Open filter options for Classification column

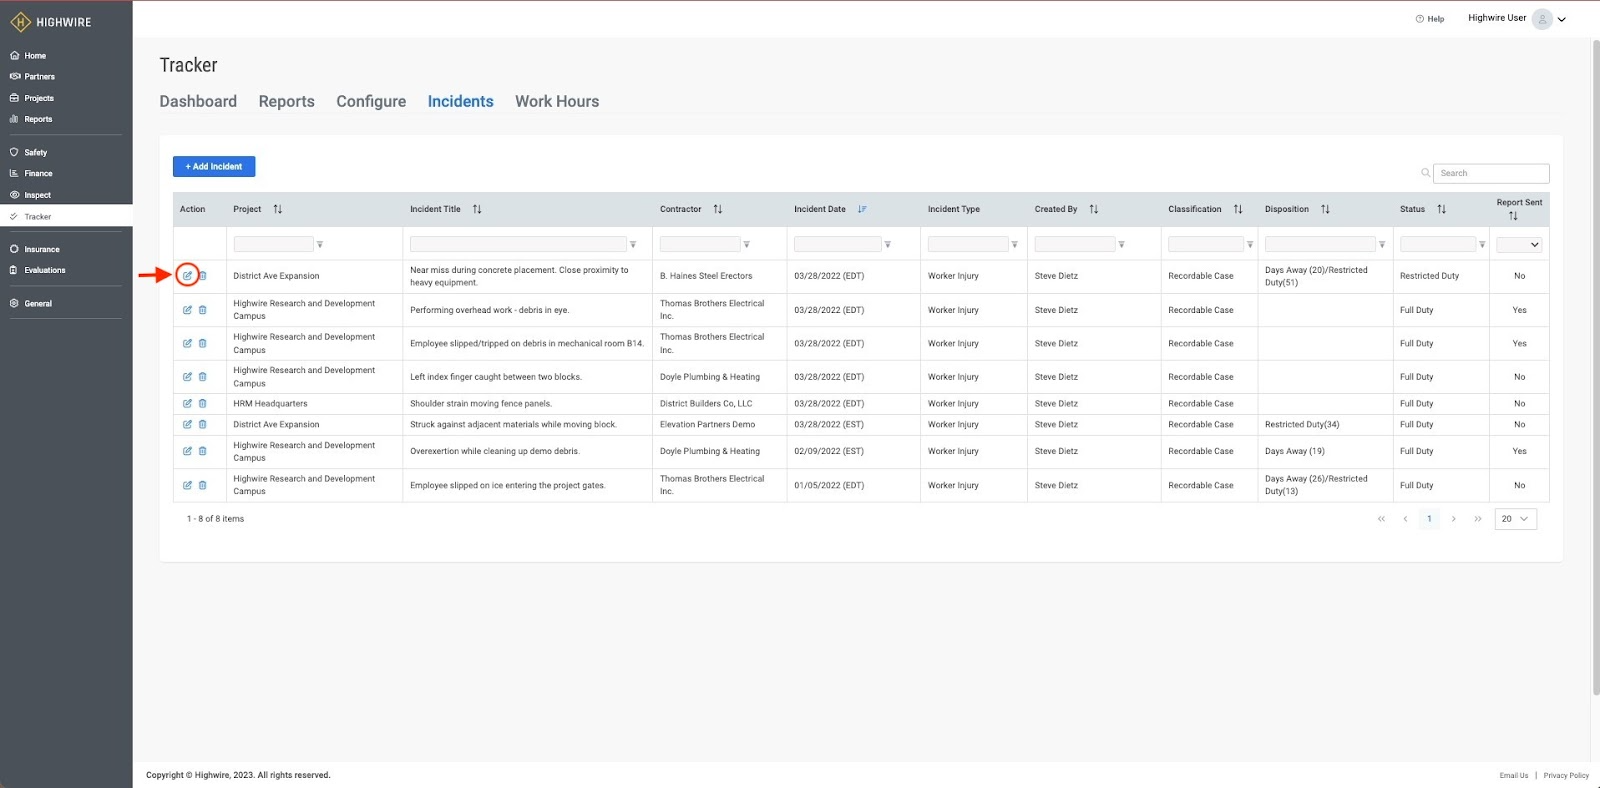[1250, 244]
